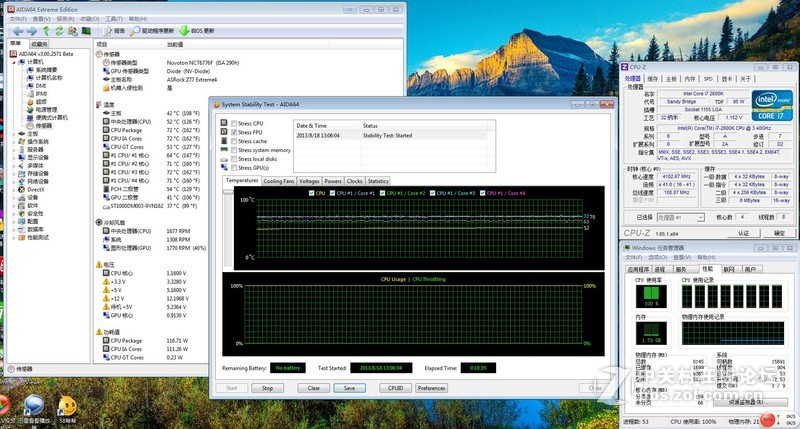Click the temperature graph vertical slider handle

[228, 192]
